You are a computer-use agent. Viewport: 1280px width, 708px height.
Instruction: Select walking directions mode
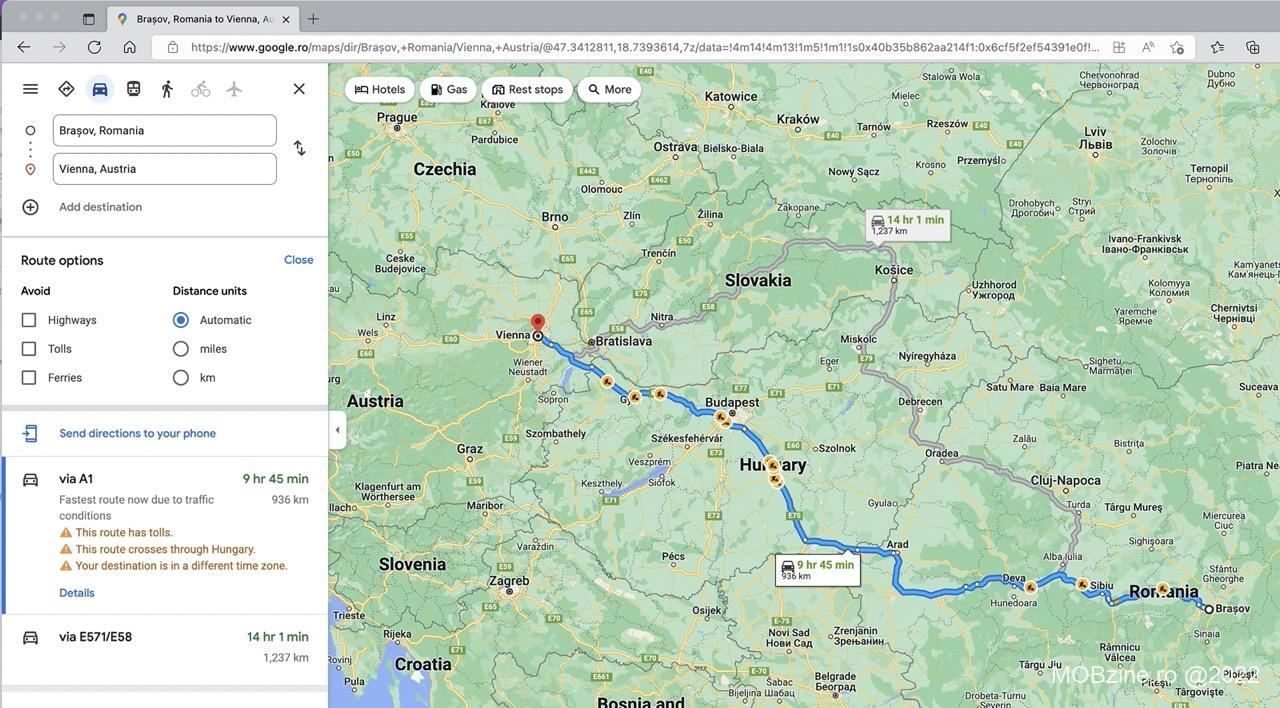[x=166, y=88]
